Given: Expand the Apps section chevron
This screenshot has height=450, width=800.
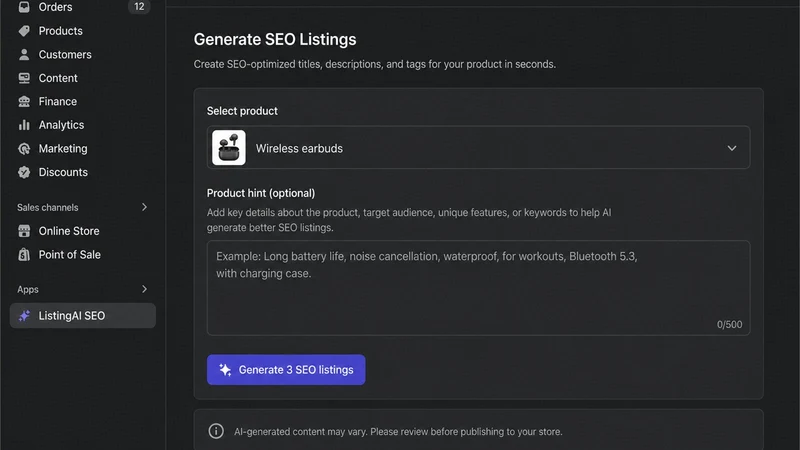Looking at the screenshot, I should click(144, 289).
